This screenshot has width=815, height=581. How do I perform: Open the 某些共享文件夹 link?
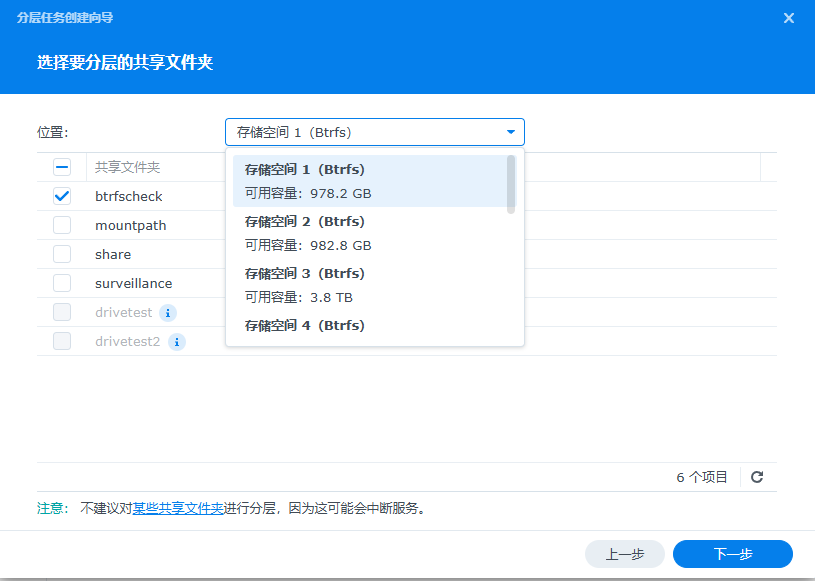(178, 508)
